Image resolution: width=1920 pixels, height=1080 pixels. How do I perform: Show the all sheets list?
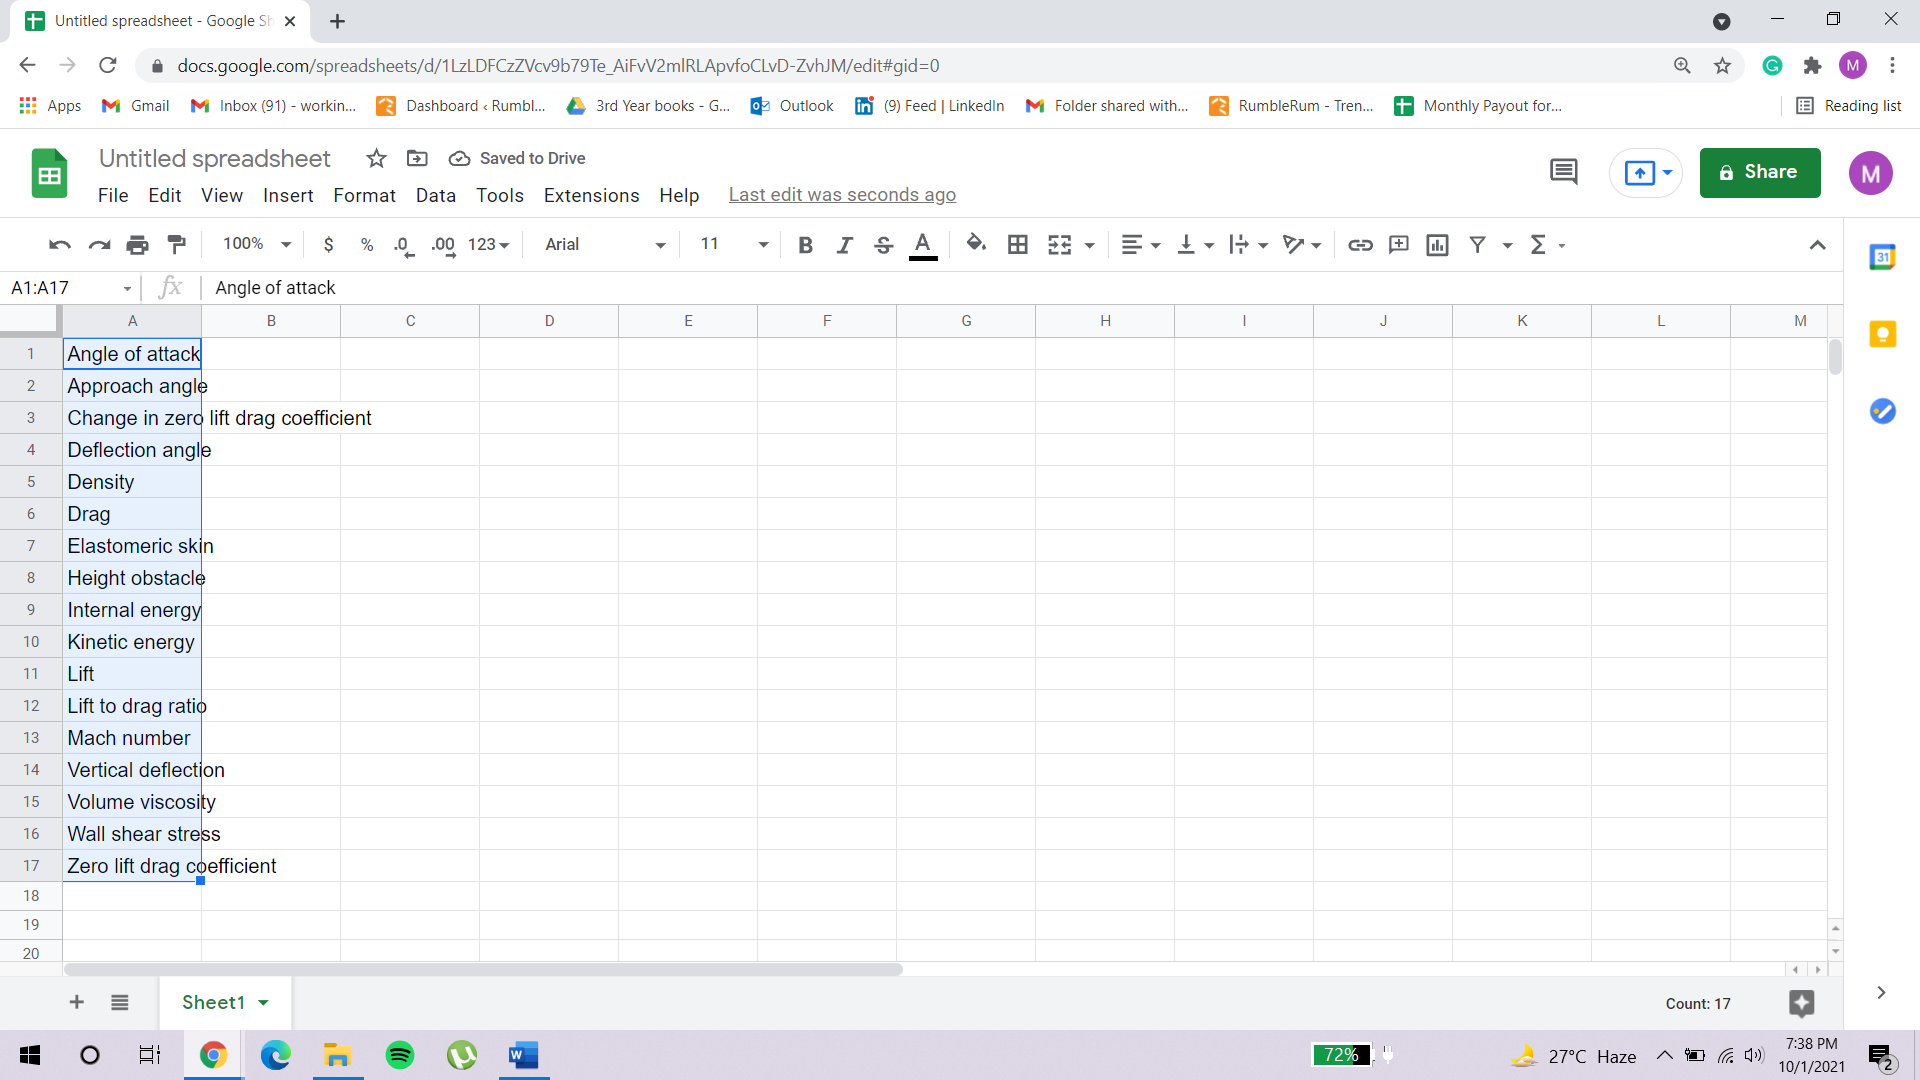(x=120, y=1002)
